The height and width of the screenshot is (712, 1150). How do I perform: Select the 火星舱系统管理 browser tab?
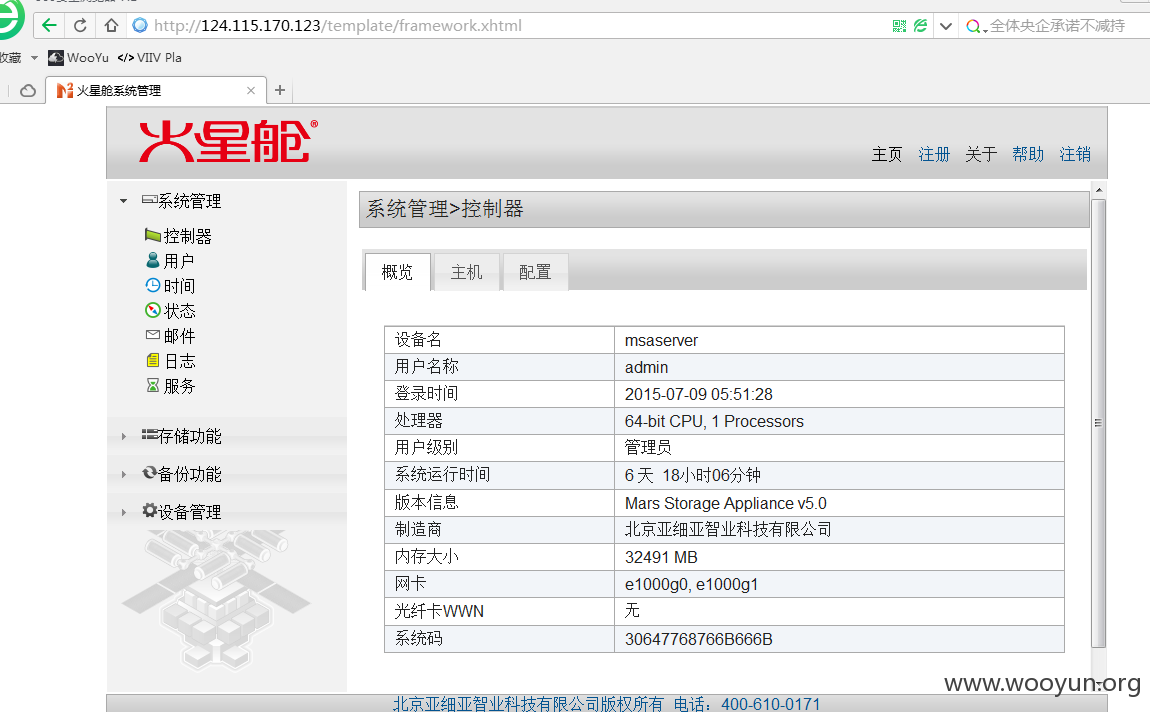click(x=155, y=91)
